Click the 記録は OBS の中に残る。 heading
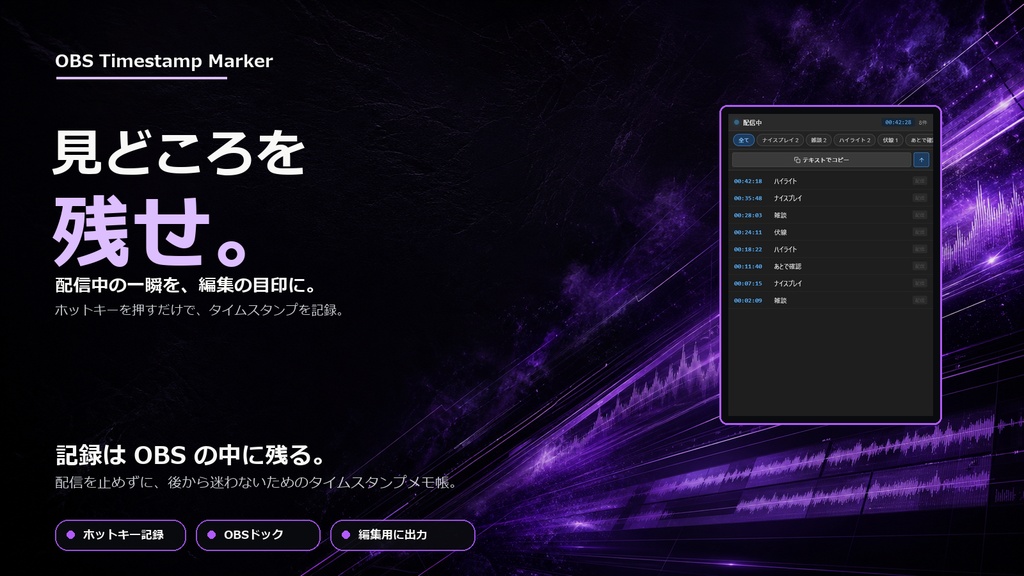This screenshot has height=576, width=1024. (x=191, y=455)
